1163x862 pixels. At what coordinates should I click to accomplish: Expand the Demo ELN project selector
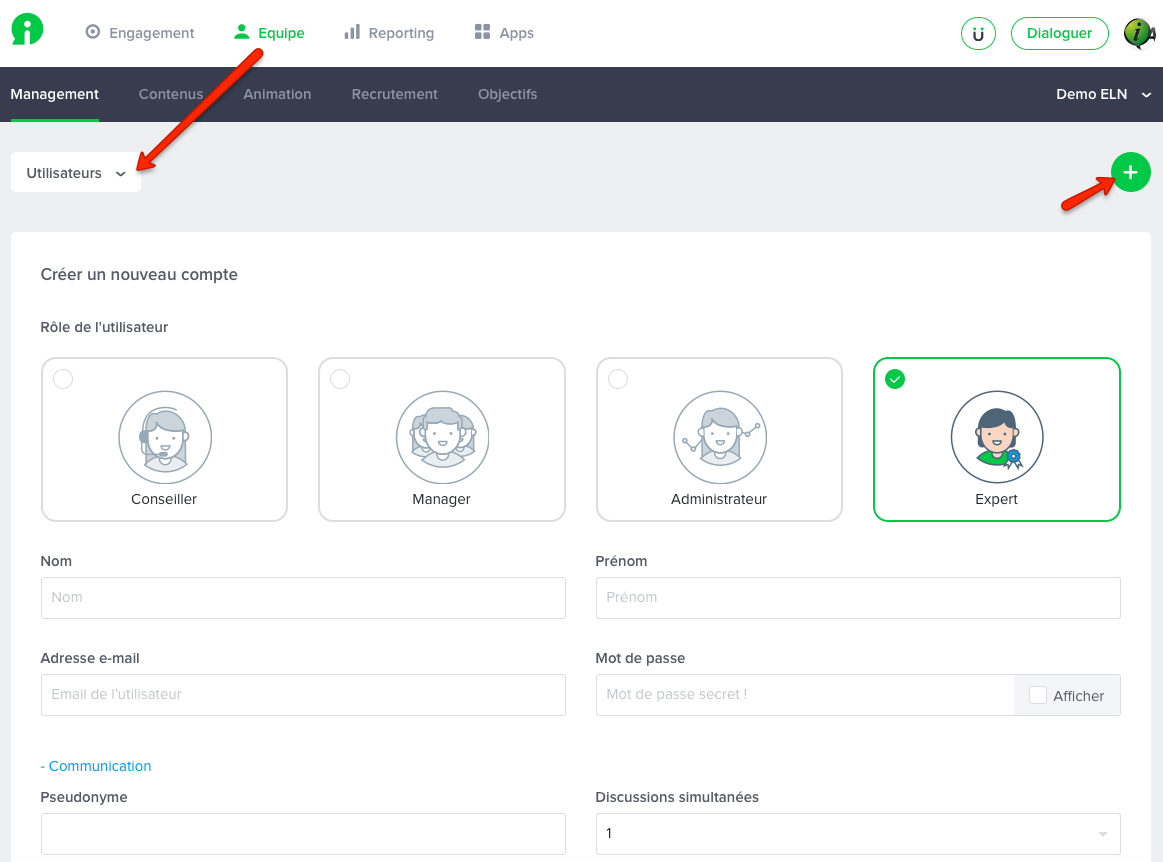click(1103, 94)
